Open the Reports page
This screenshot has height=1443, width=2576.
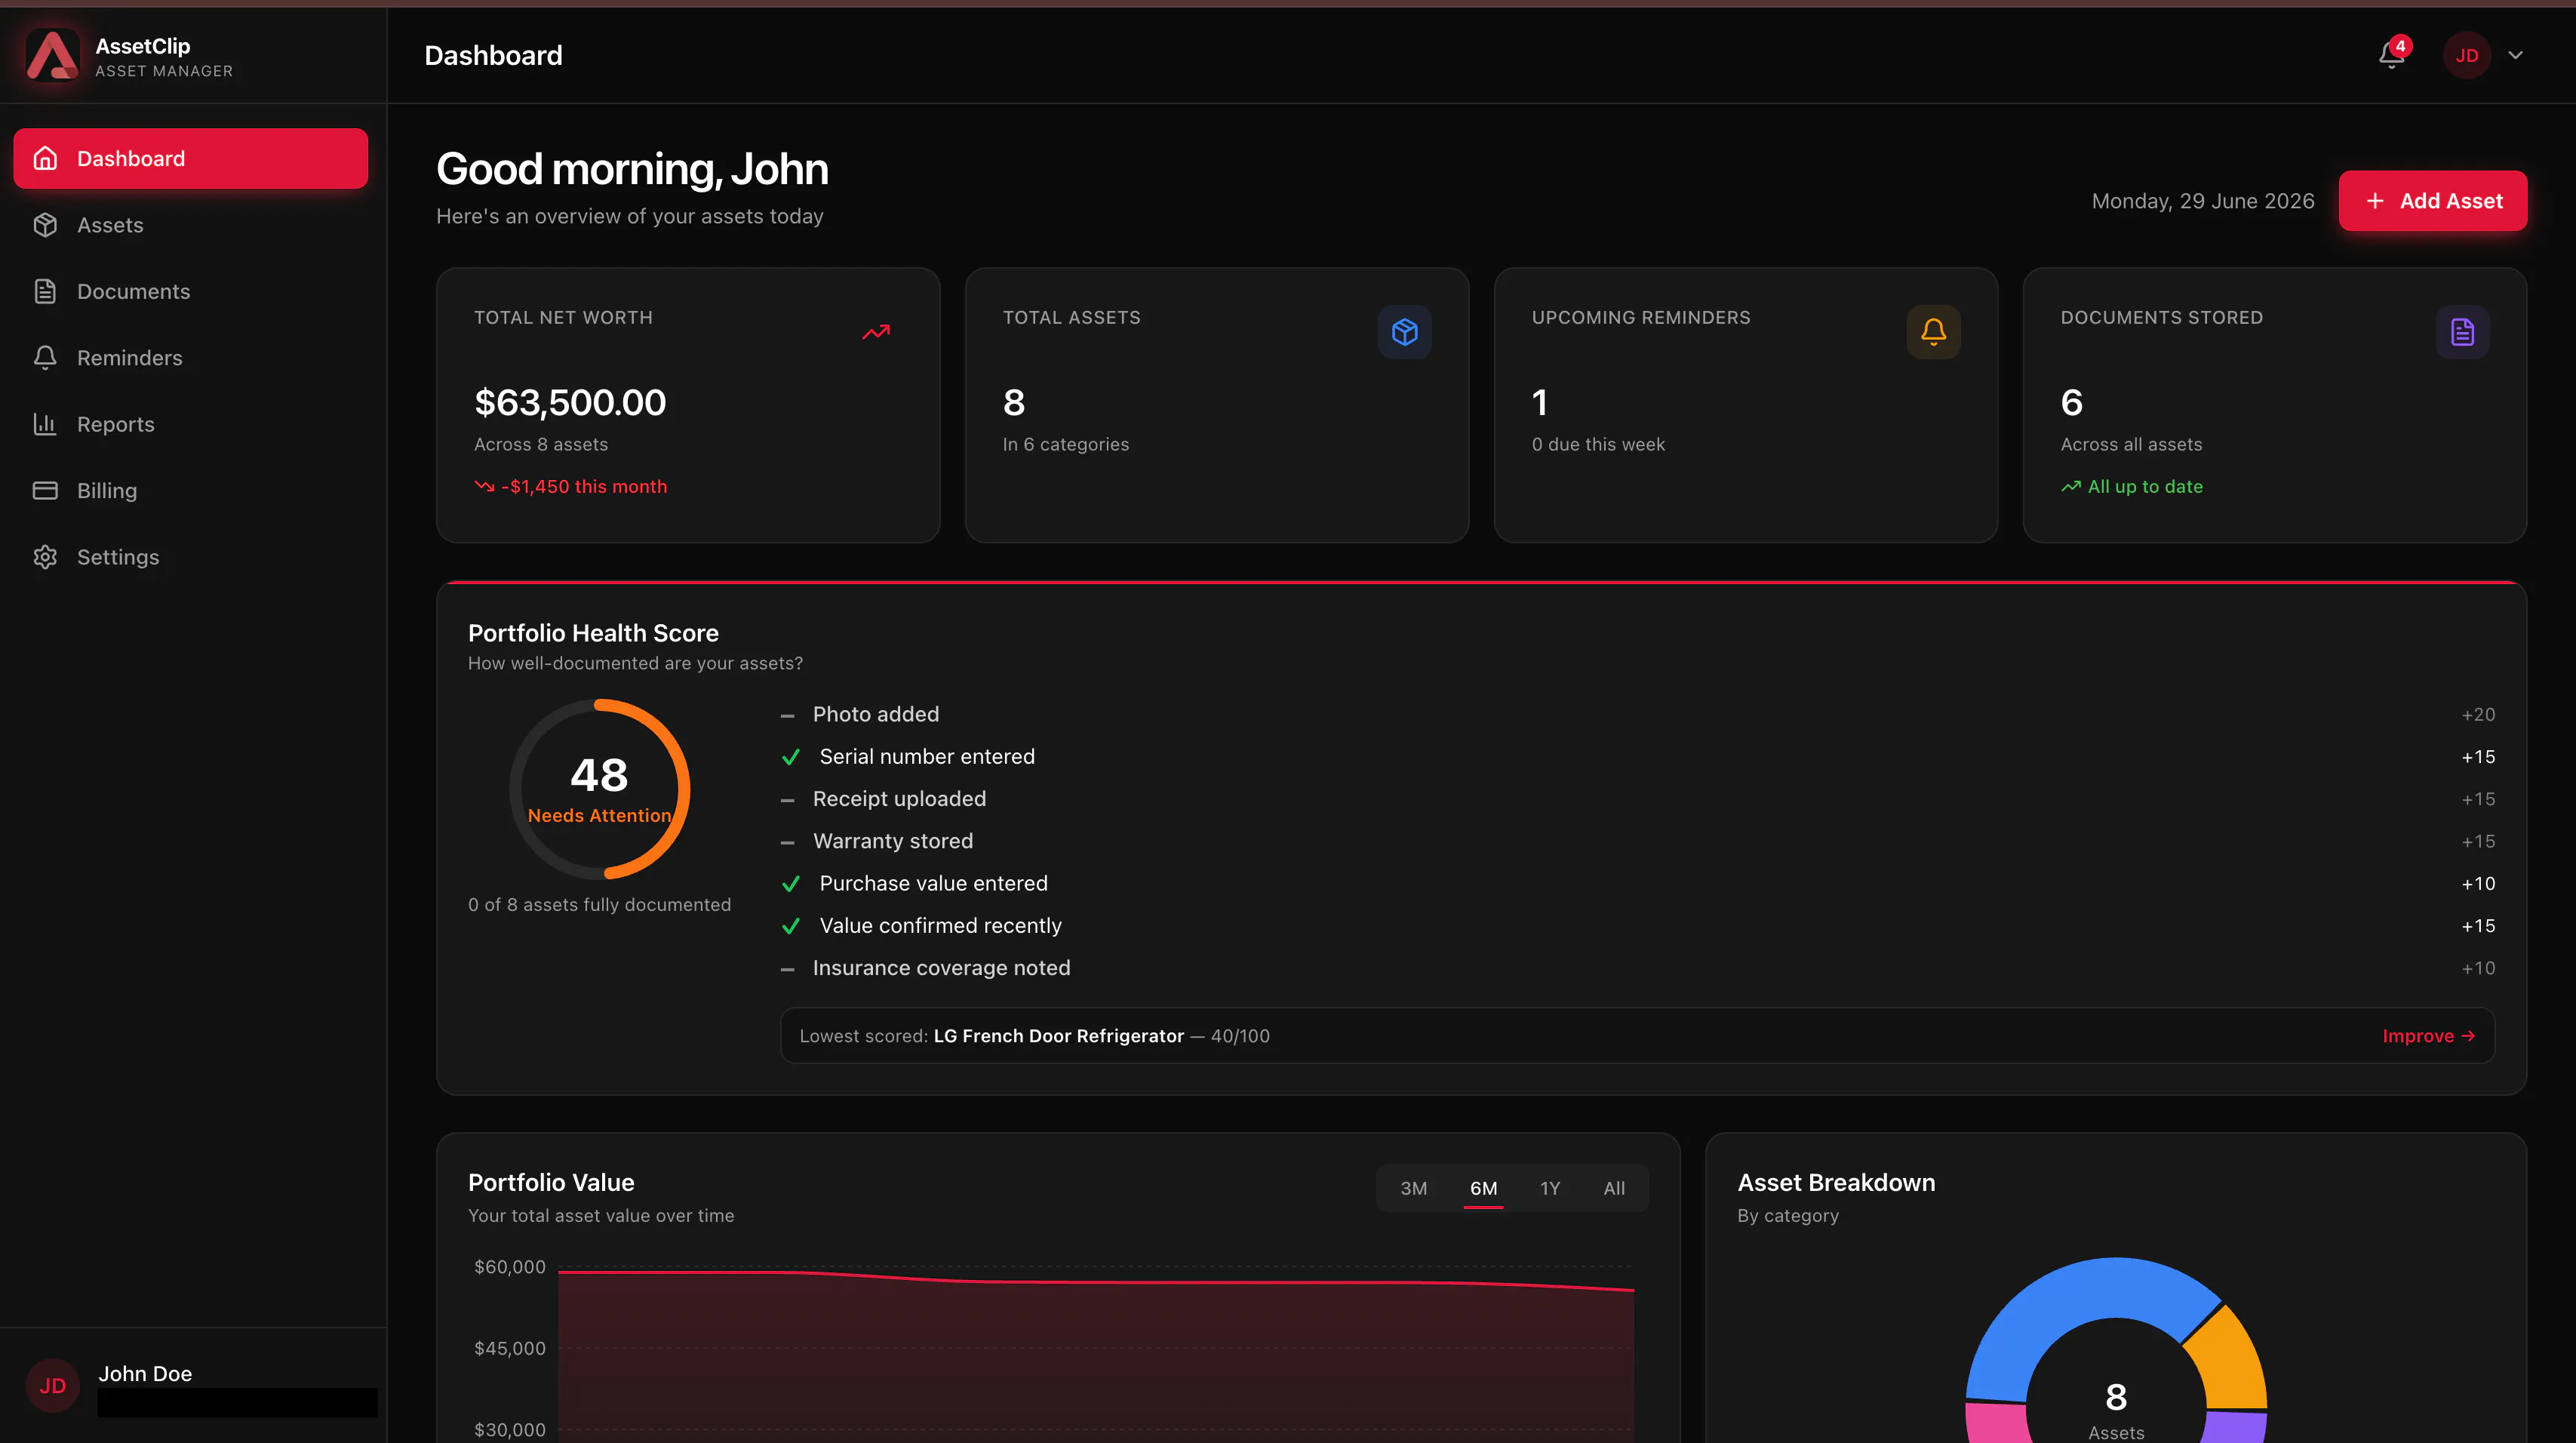(190, 424)
